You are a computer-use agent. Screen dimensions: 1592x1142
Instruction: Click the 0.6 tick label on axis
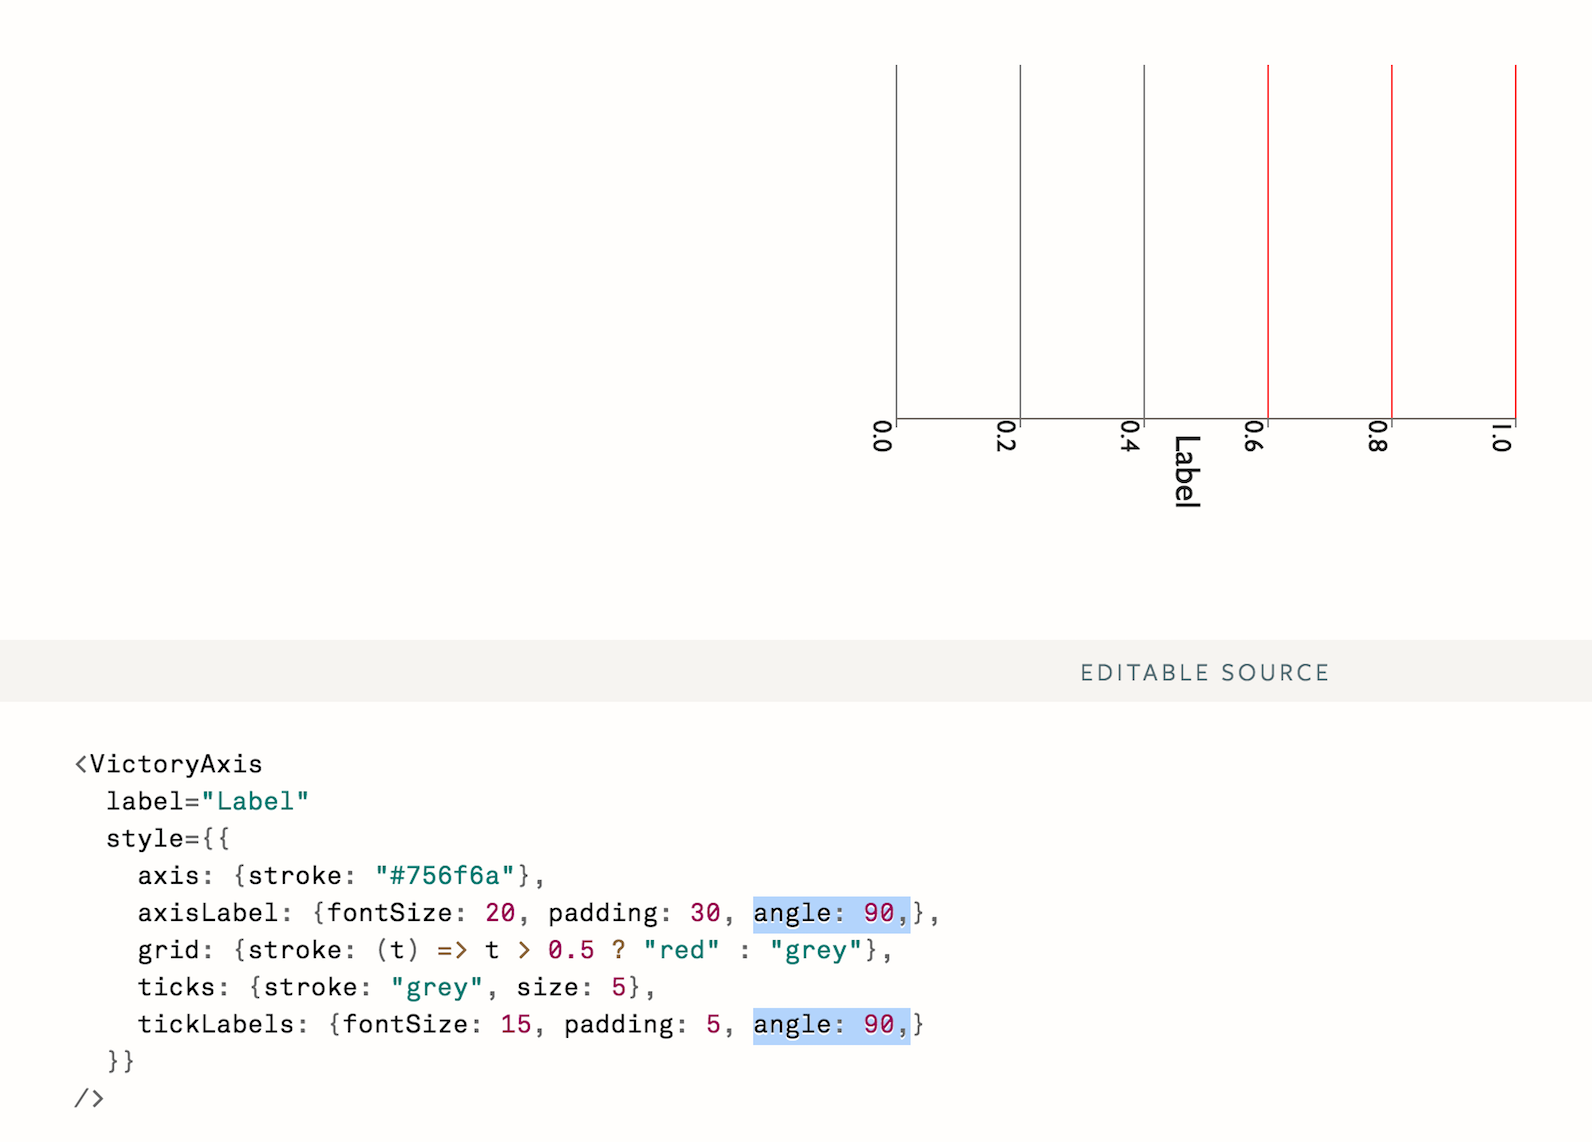pyautogui.click(x=1253, y=436)
